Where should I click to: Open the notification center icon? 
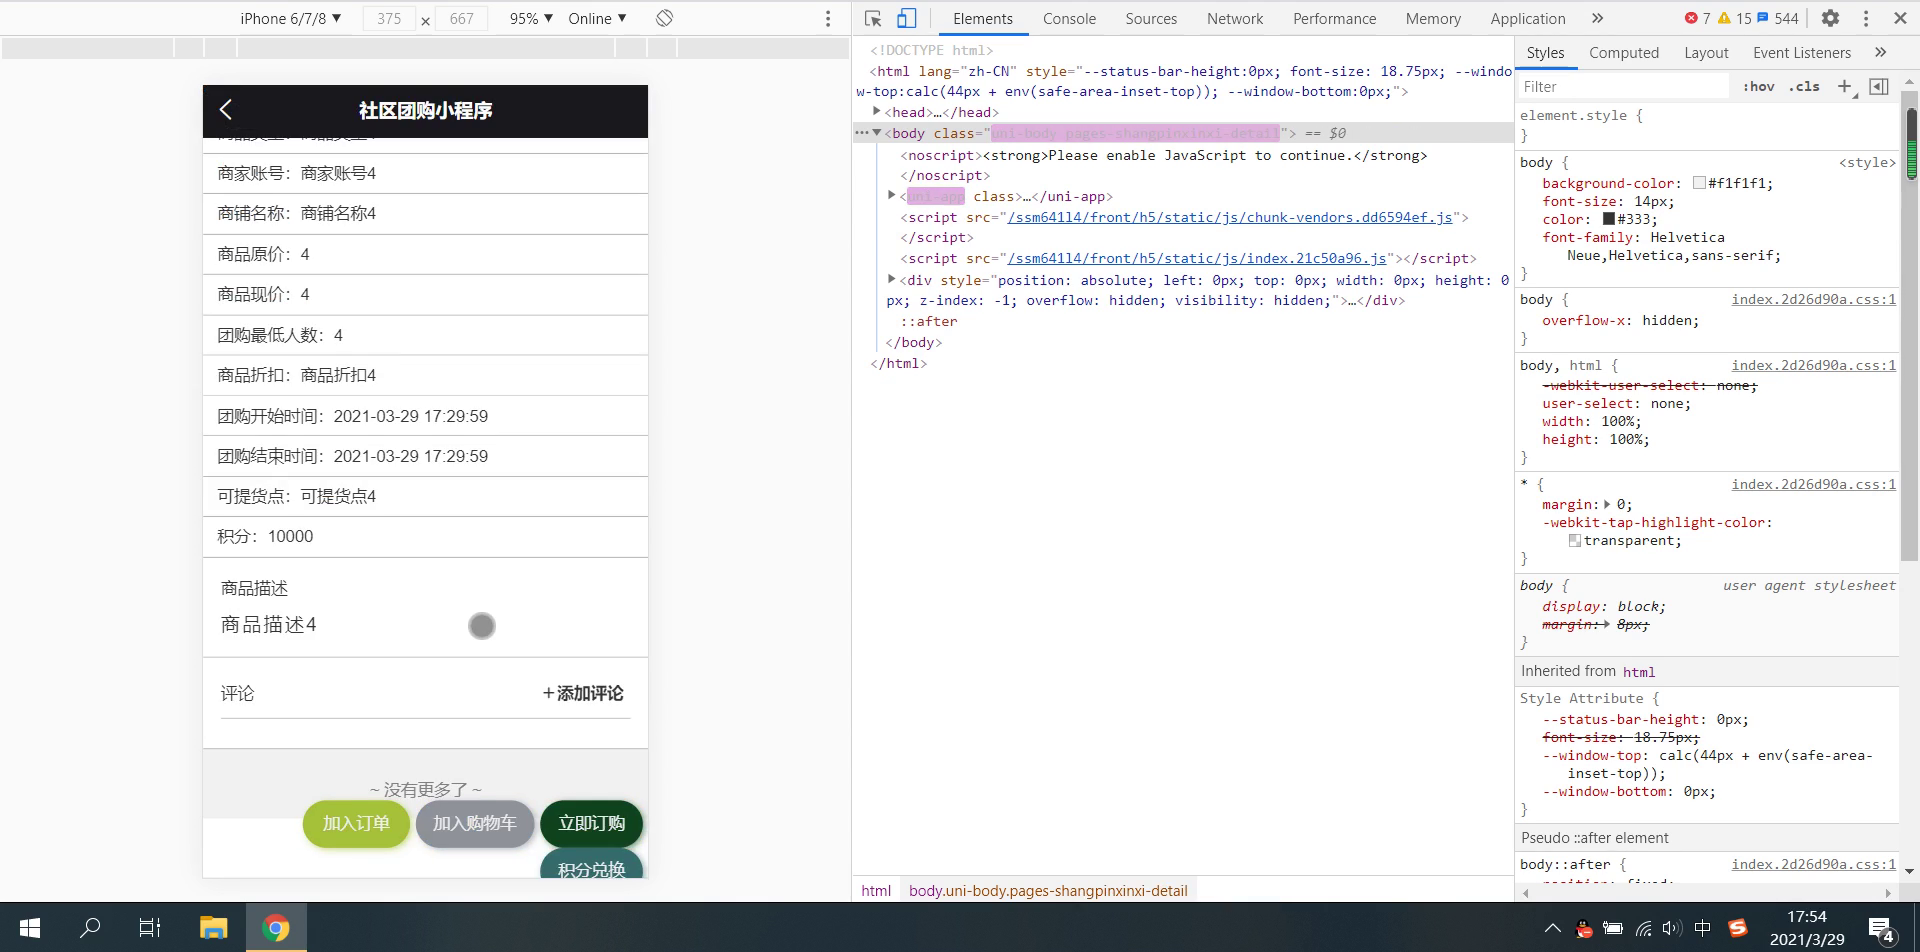pyautogui.click(x=1881, y=929)
